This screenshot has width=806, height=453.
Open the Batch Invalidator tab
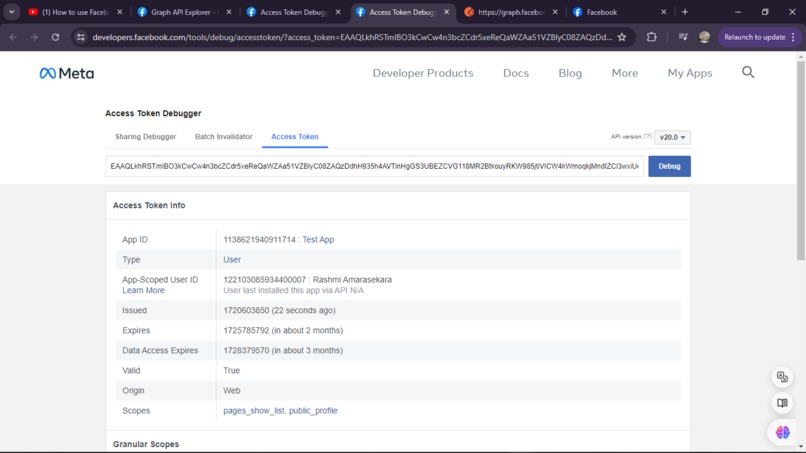click(x=224, y=137)
